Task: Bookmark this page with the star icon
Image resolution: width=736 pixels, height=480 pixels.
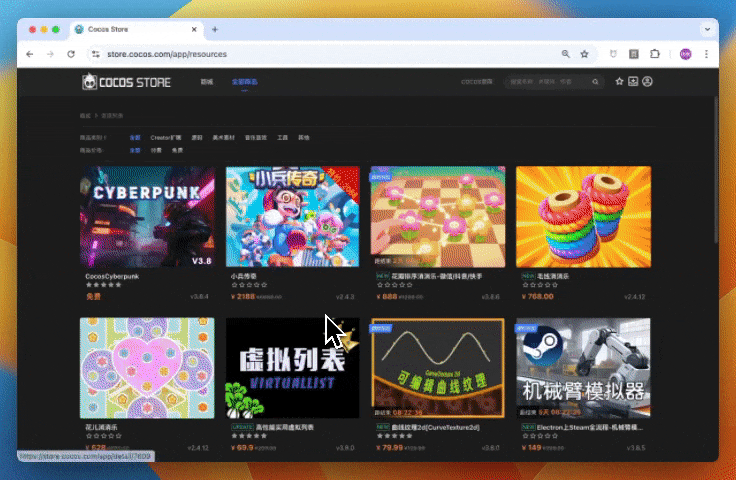Action: [584, 54]
